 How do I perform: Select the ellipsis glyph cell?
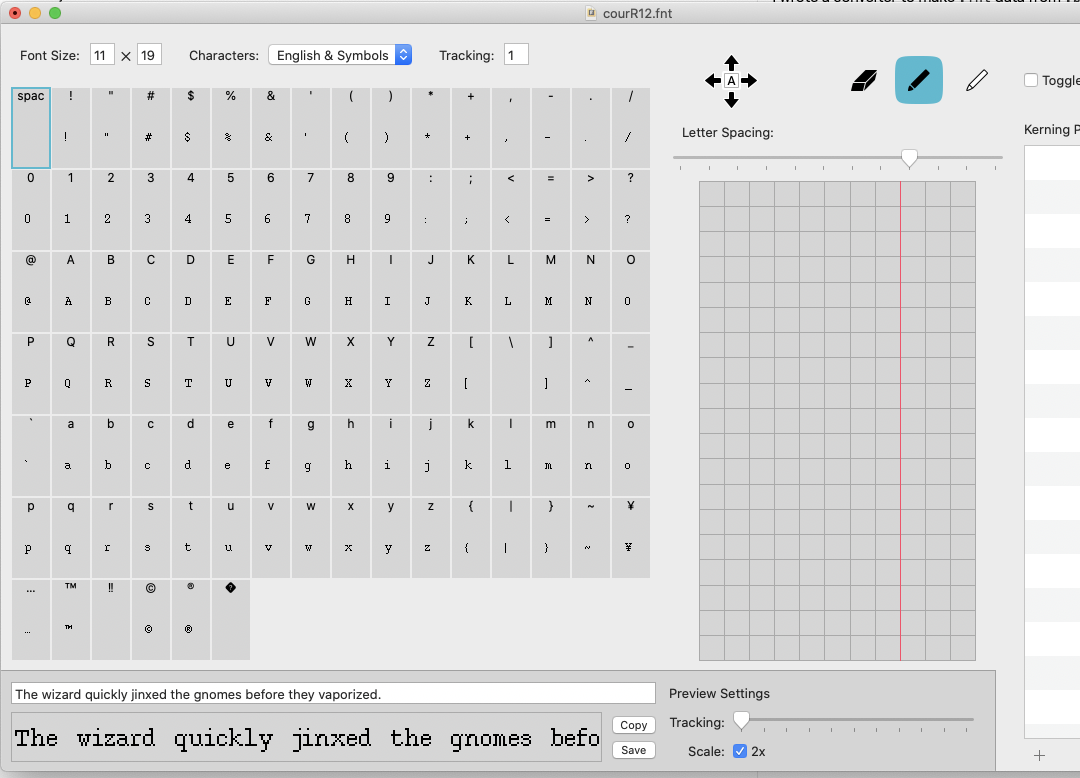tap(30, 620)
